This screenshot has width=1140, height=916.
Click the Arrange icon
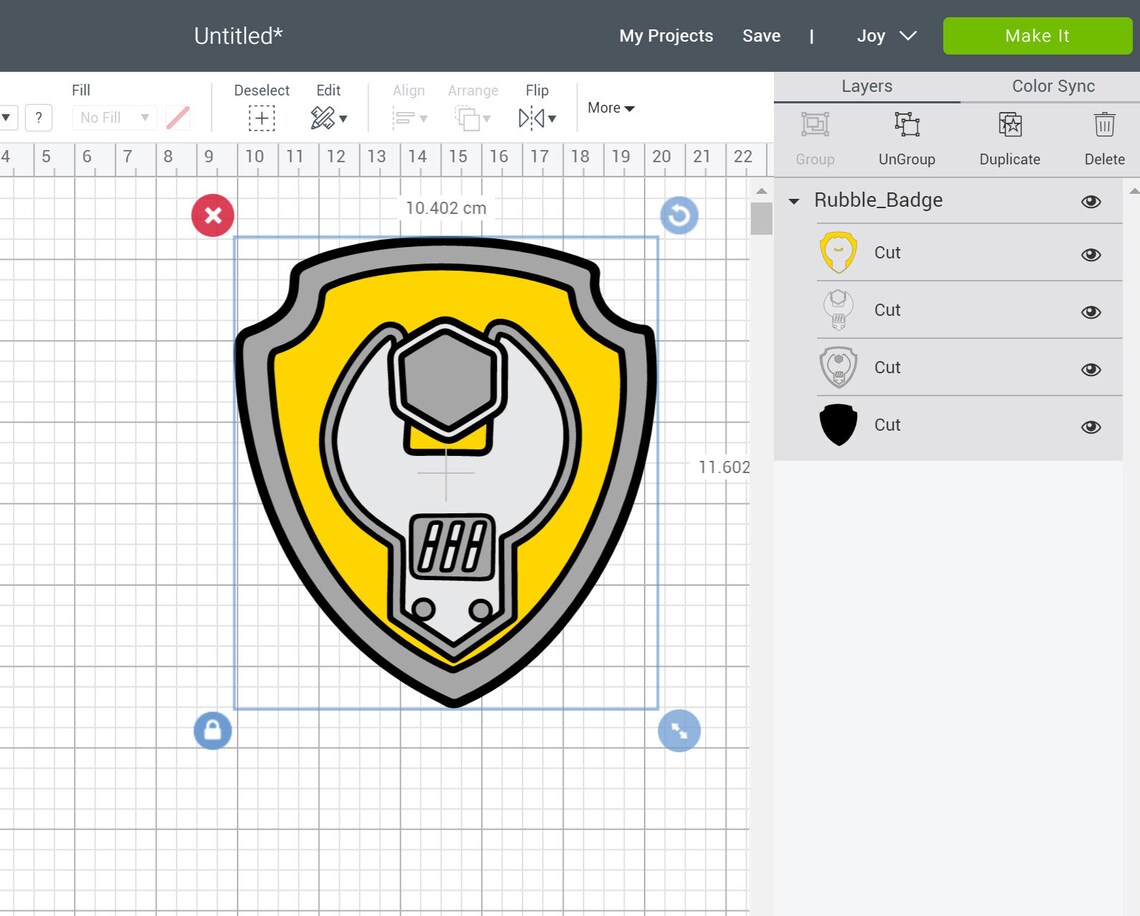click(467, 118)
